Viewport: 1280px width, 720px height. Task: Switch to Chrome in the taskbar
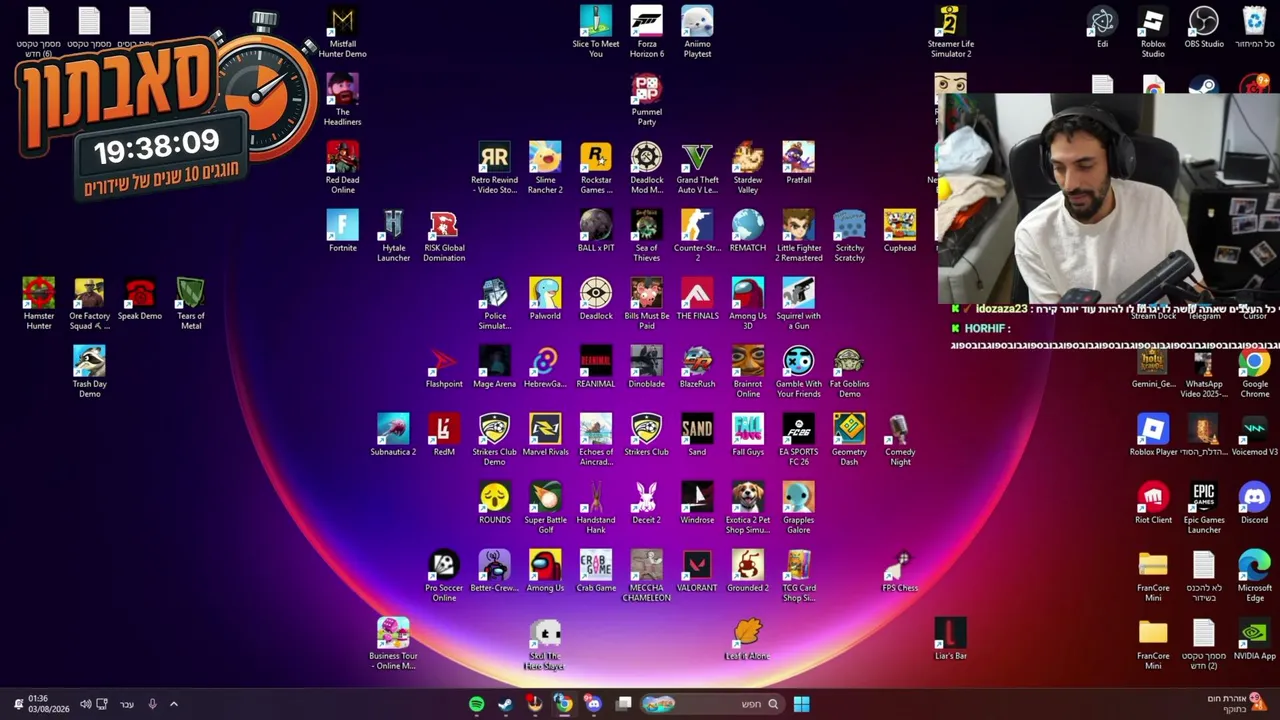click(x=564, y=704)
